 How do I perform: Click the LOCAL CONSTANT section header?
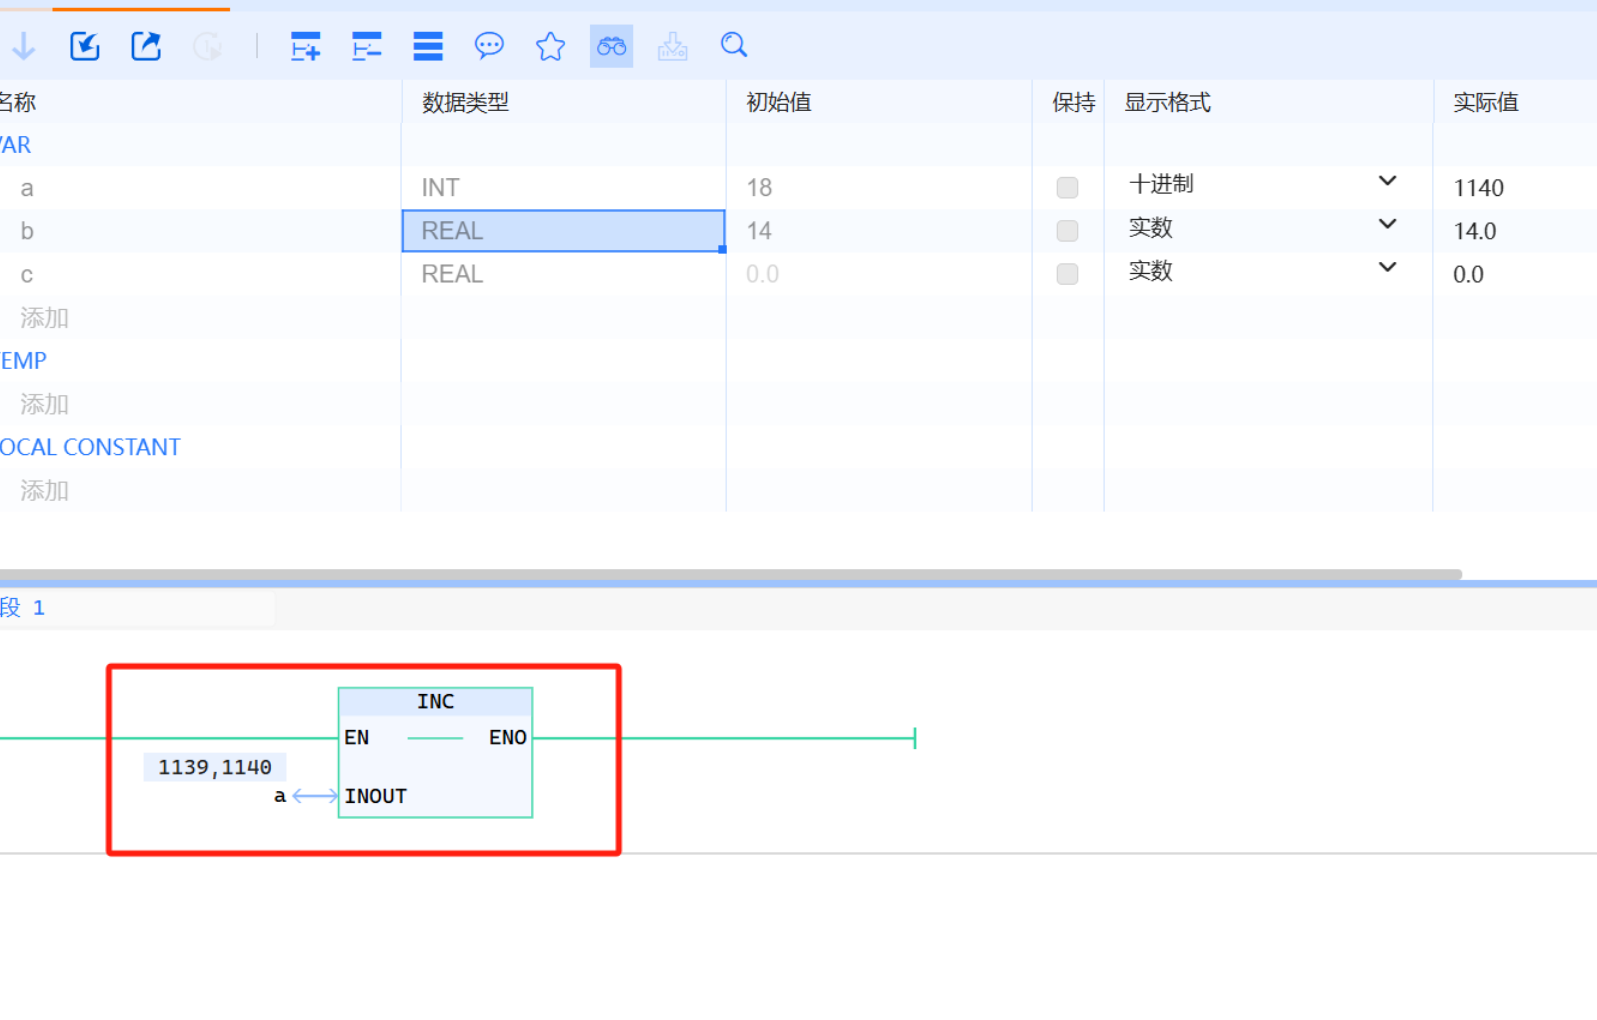tap(90, 447)
